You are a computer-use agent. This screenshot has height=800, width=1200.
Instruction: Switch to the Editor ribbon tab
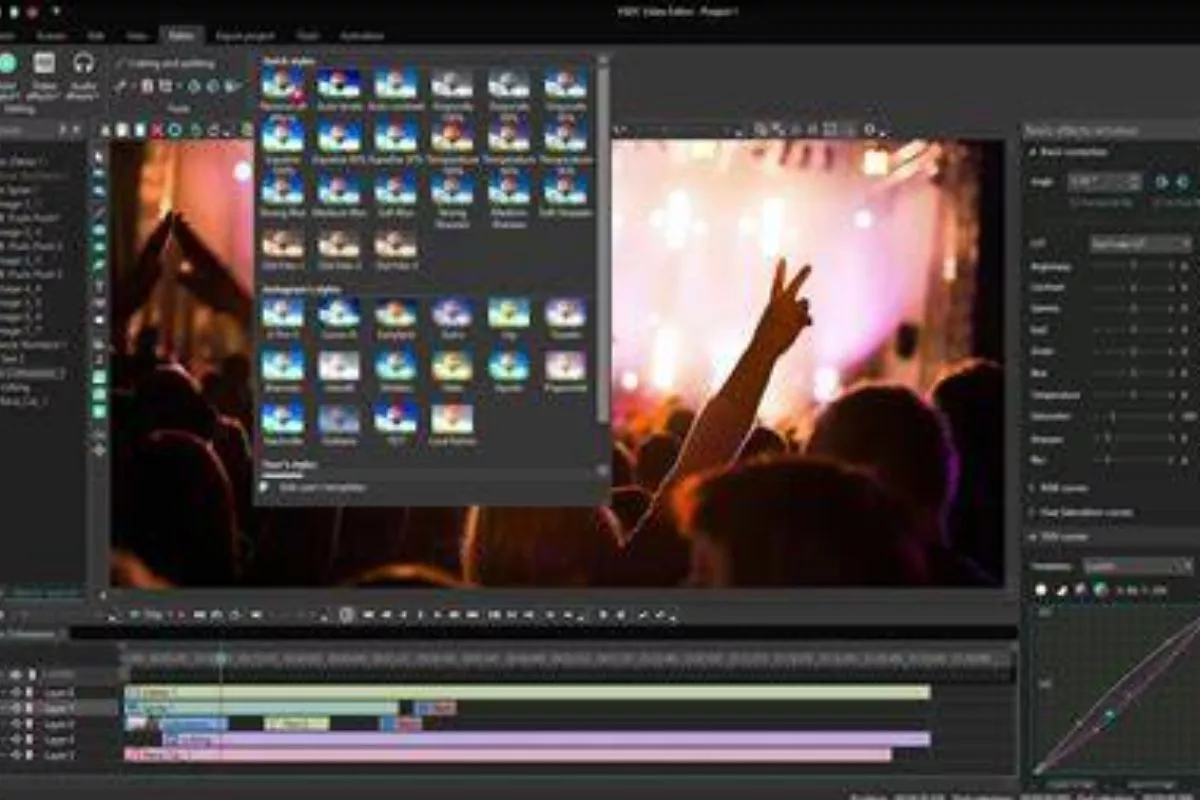pyautogui.click(x=181, y=36)
